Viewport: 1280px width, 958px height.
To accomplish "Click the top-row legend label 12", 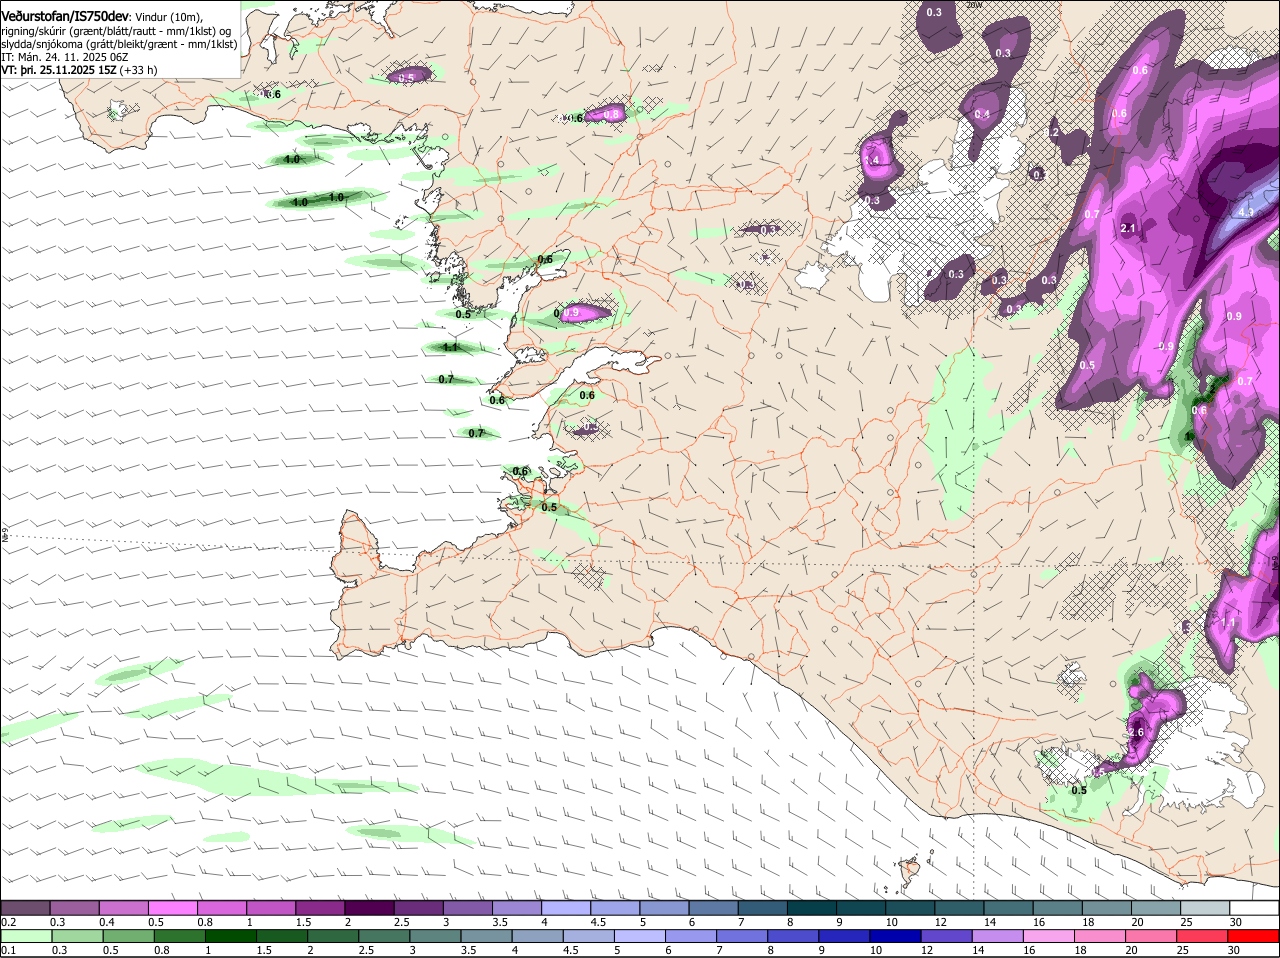I will click(x=941, y=922).
